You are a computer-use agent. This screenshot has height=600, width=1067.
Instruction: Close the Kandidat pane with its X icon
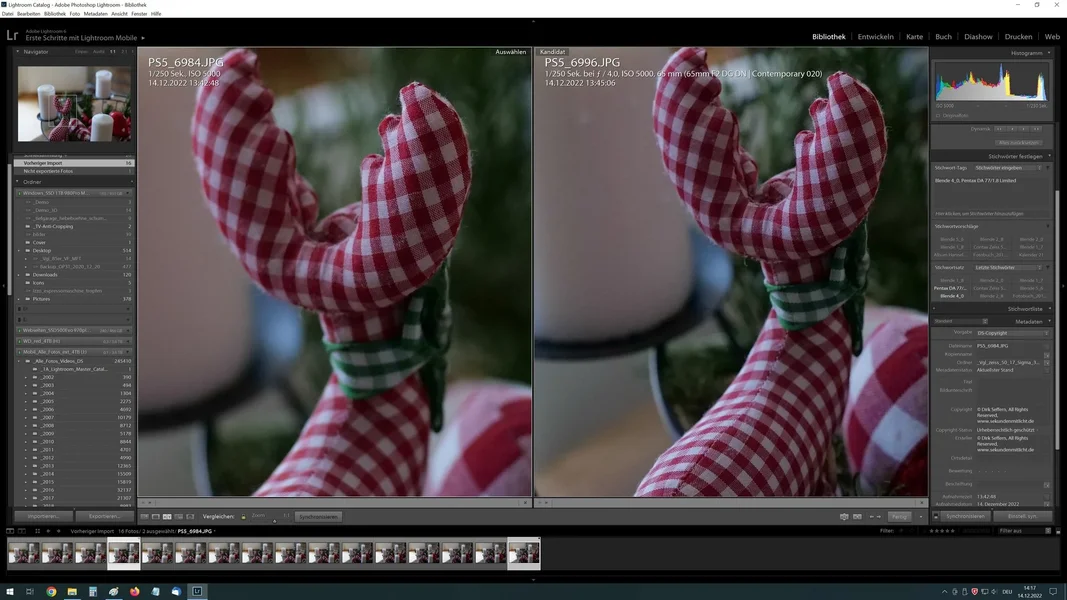click(921, 503)
